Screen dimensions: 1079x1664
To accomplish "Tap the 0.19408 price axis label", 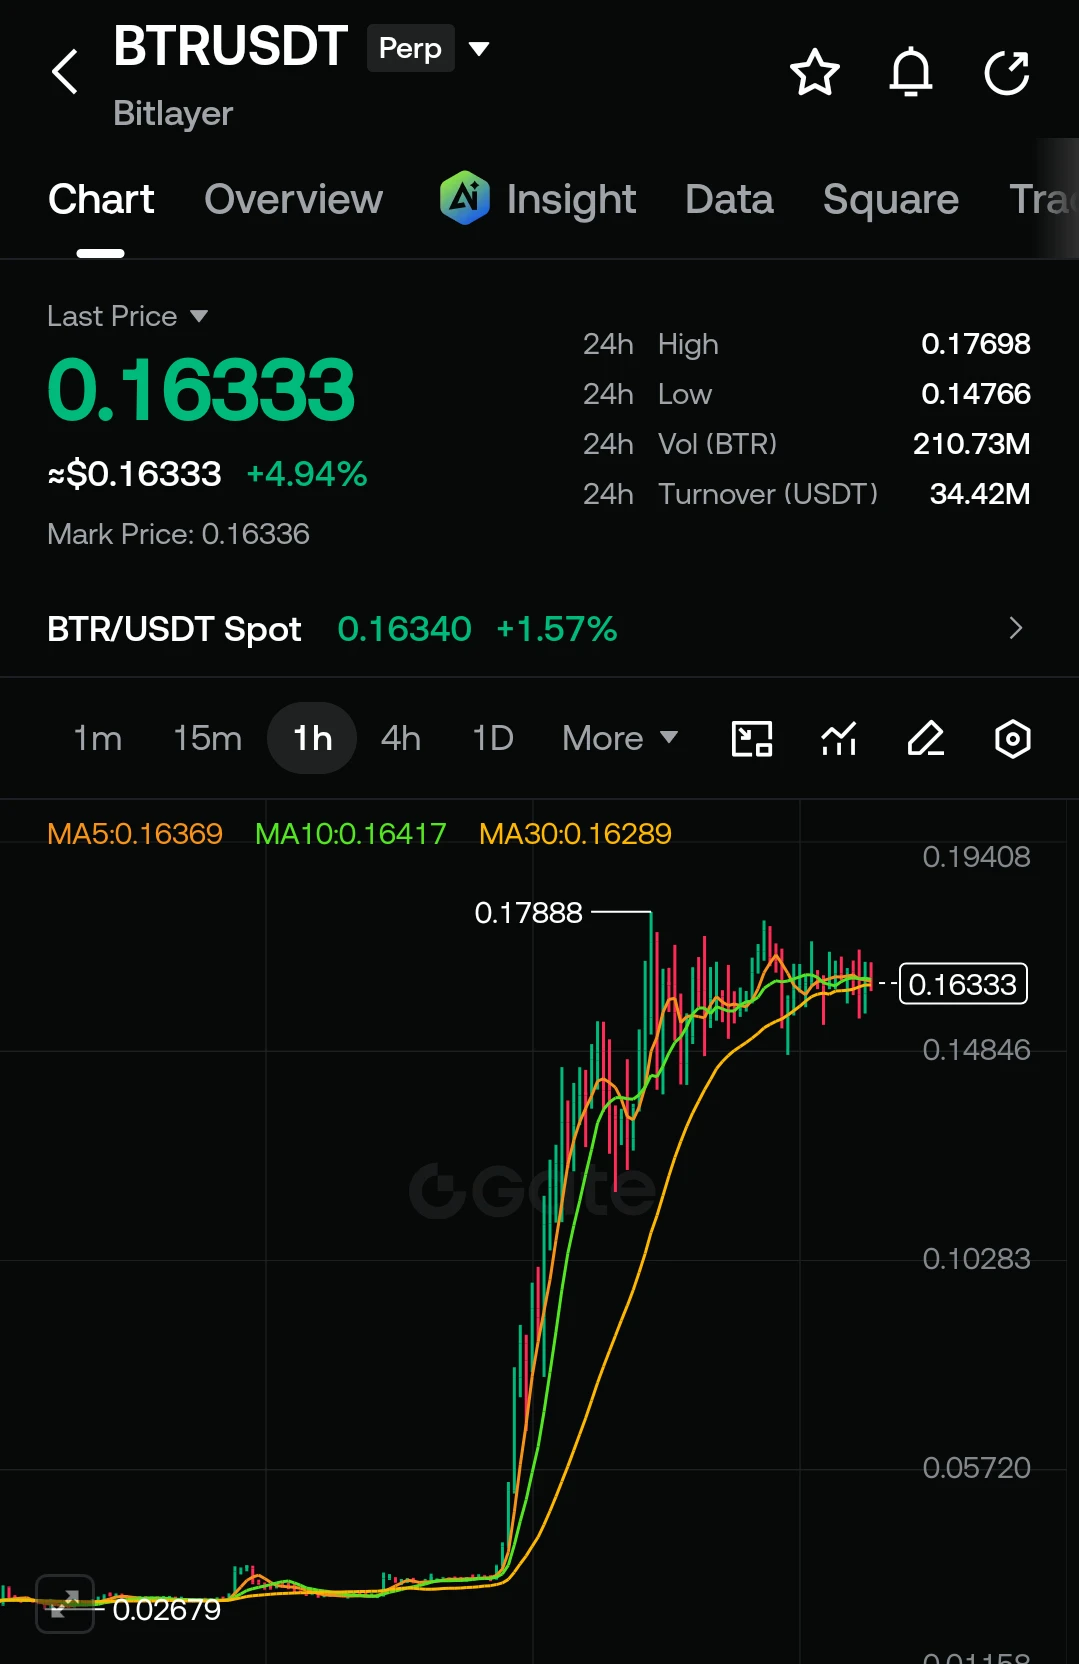I will point(976,857).
